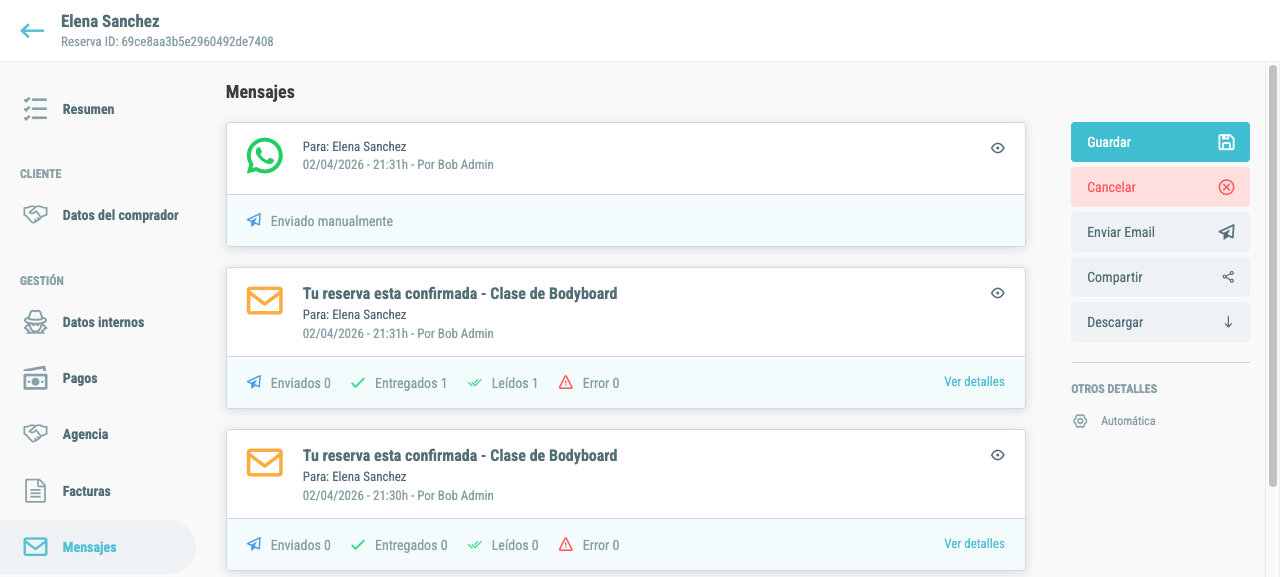Click the Elena Sanchez header name
This screenshot has width=1280, height=577.
tap(110, 21)
